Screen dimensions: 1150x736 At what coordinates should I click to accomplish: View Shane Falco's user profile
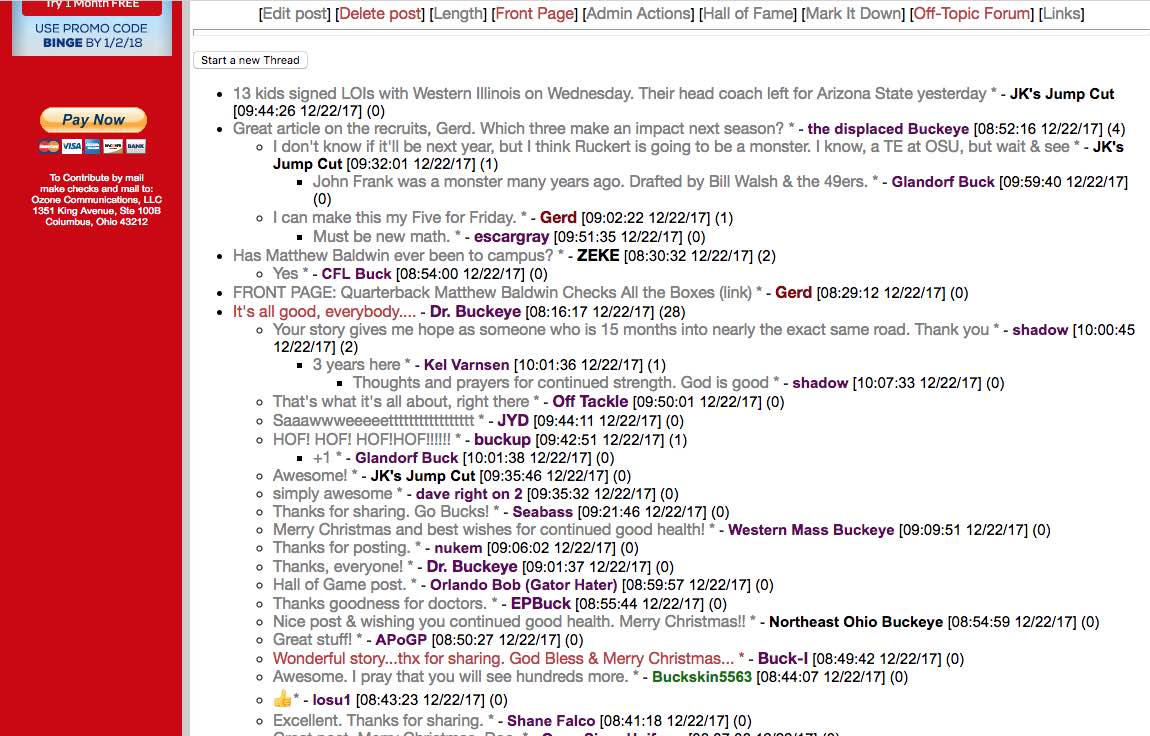point(551,721)
